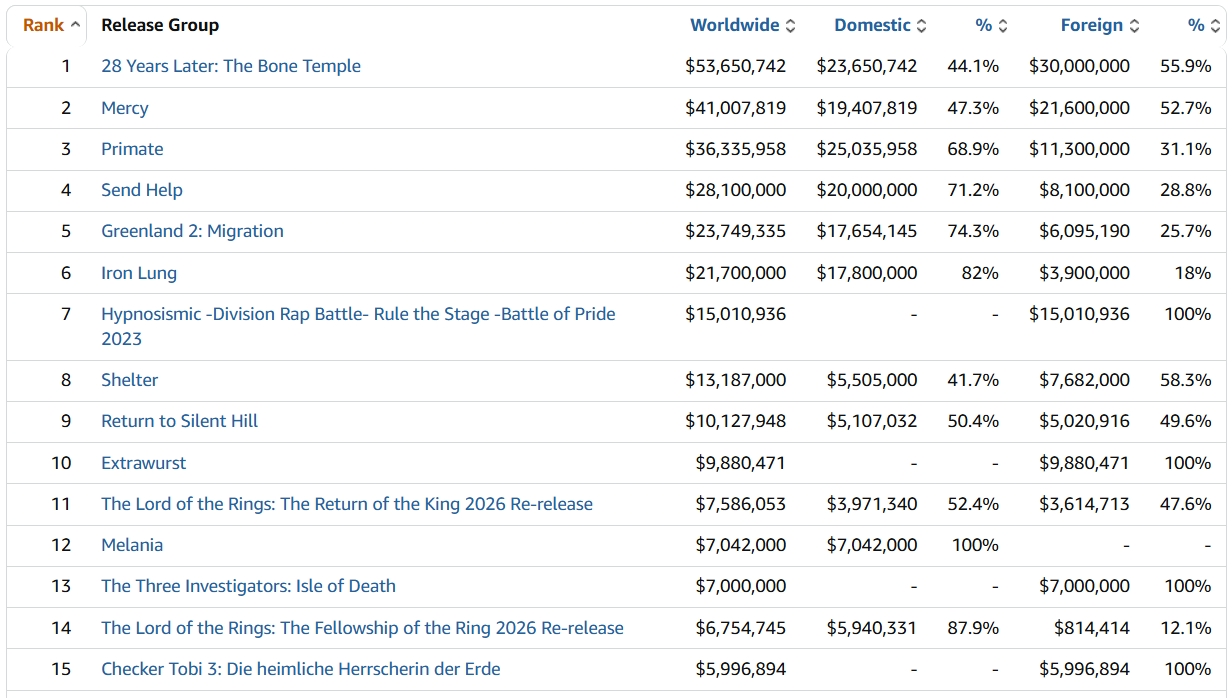Open Hypnosismic Division Rap Battle link
The image size is (1232, 698).
pos(358,314)
